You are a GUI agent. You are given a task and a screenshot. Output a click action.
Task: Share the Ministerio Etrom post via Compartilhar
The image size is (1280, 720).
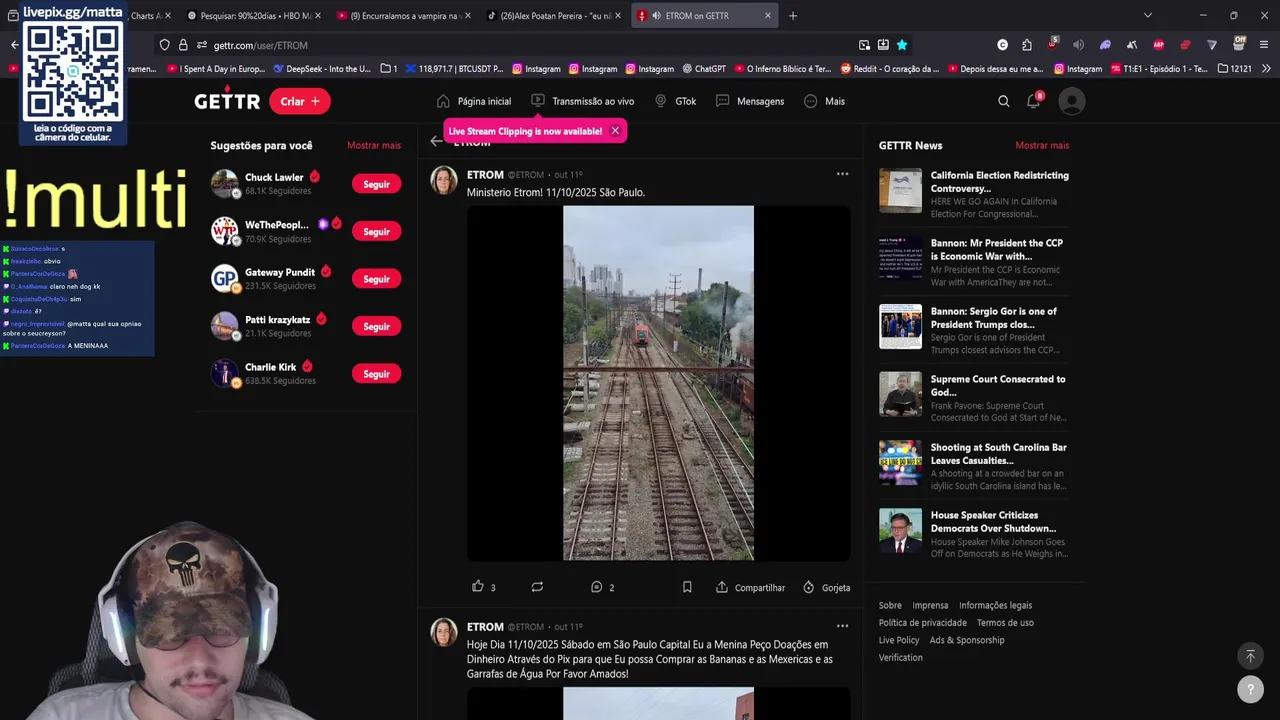[x=750, y=587]
